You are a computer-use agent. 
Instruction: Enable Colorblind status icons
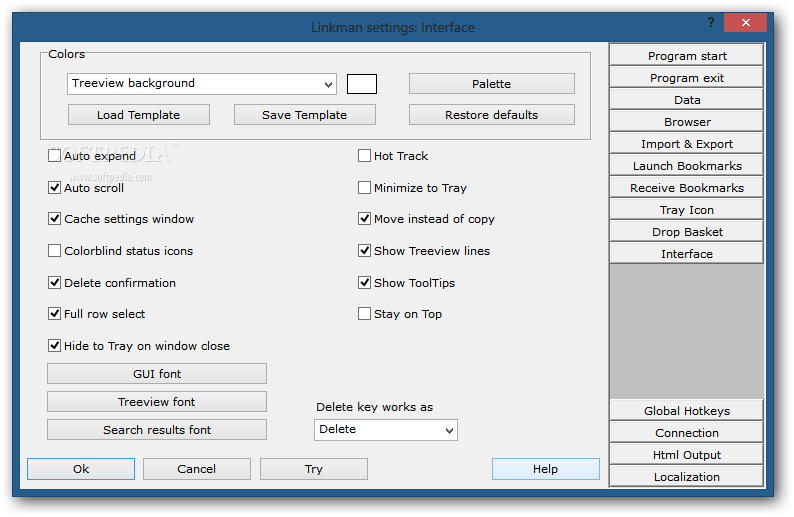[x=54, y=251]
